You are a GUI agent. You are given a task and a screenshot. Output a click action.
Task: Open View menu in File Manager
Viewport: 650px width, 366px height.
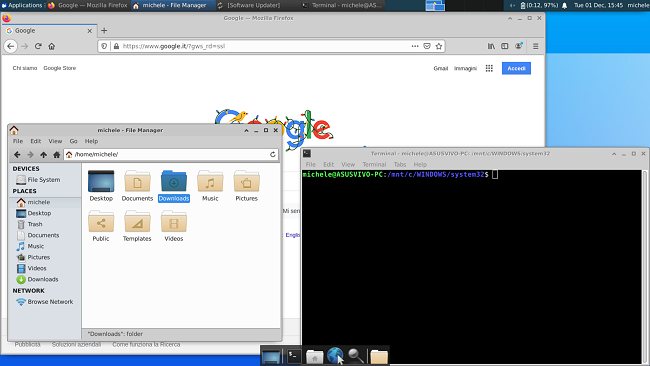tap(55, 141)
